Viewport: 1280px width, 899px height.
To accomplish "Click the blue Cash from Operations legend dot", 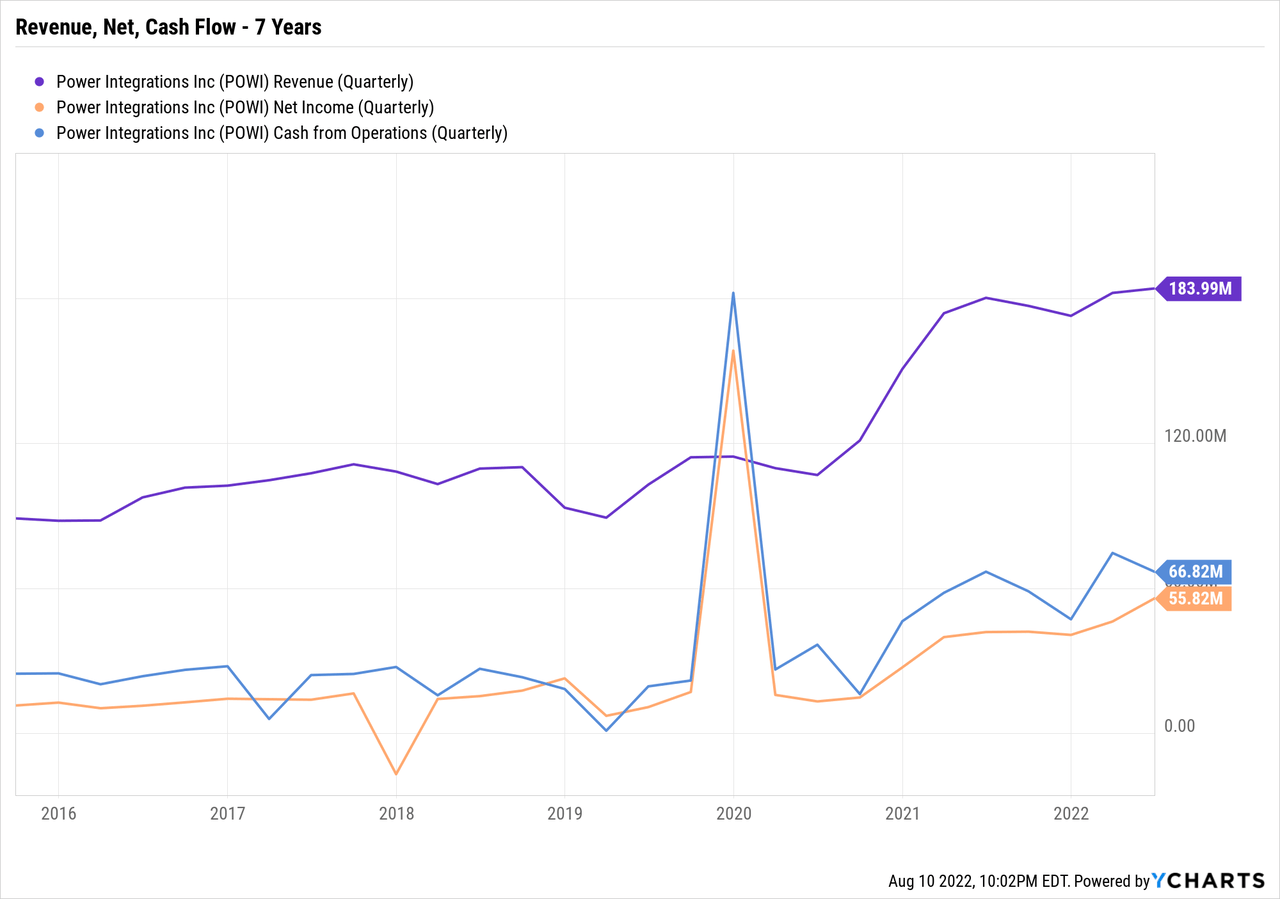I will (39, 133).
